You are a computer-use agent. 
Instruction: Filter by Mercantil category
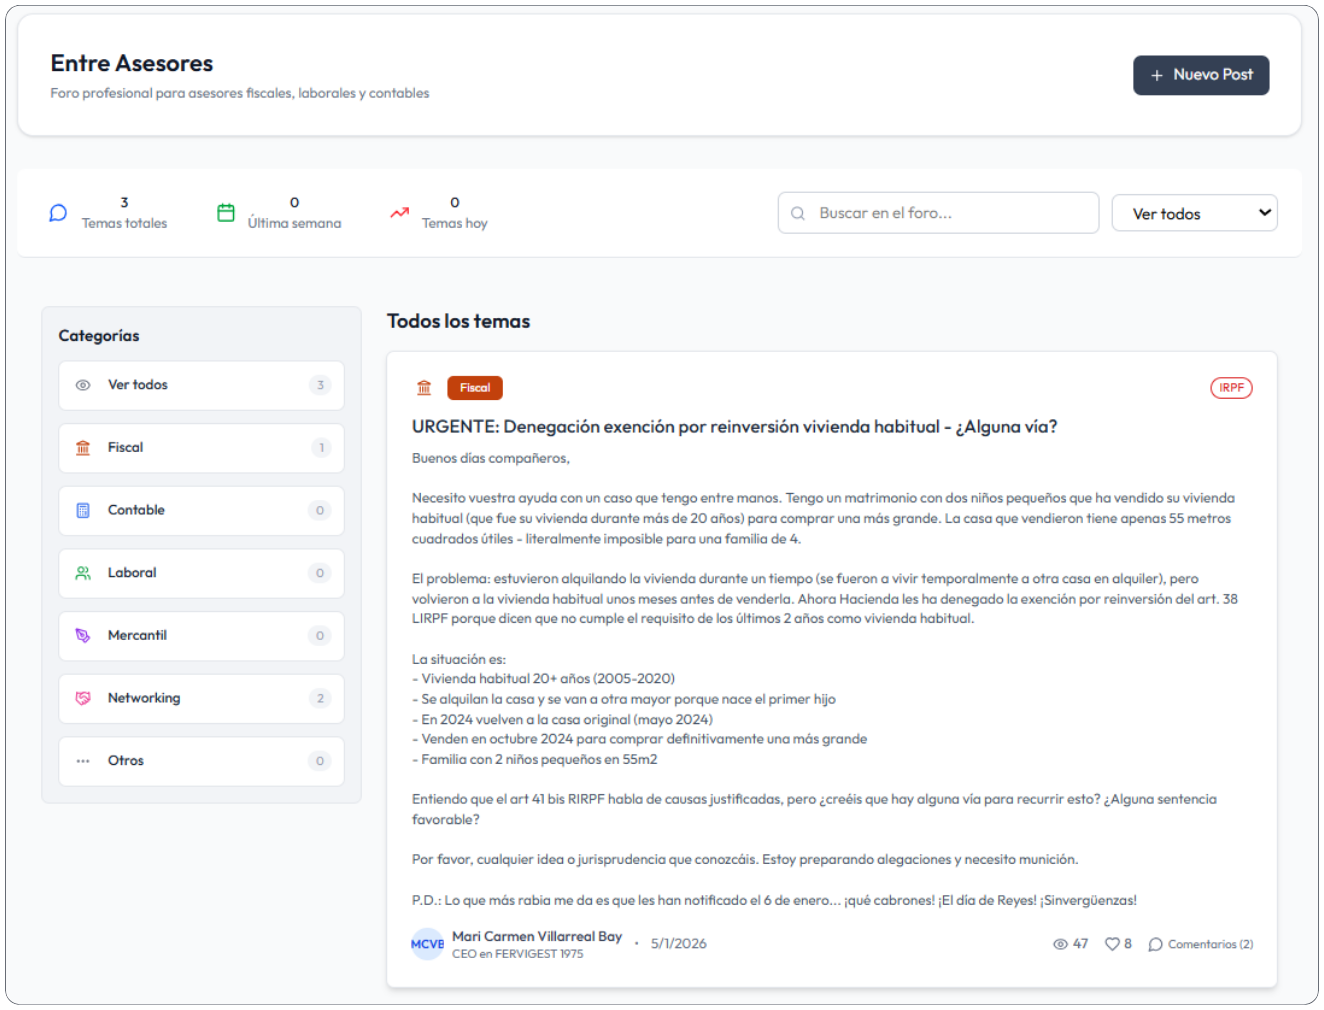tap(201, 636)
